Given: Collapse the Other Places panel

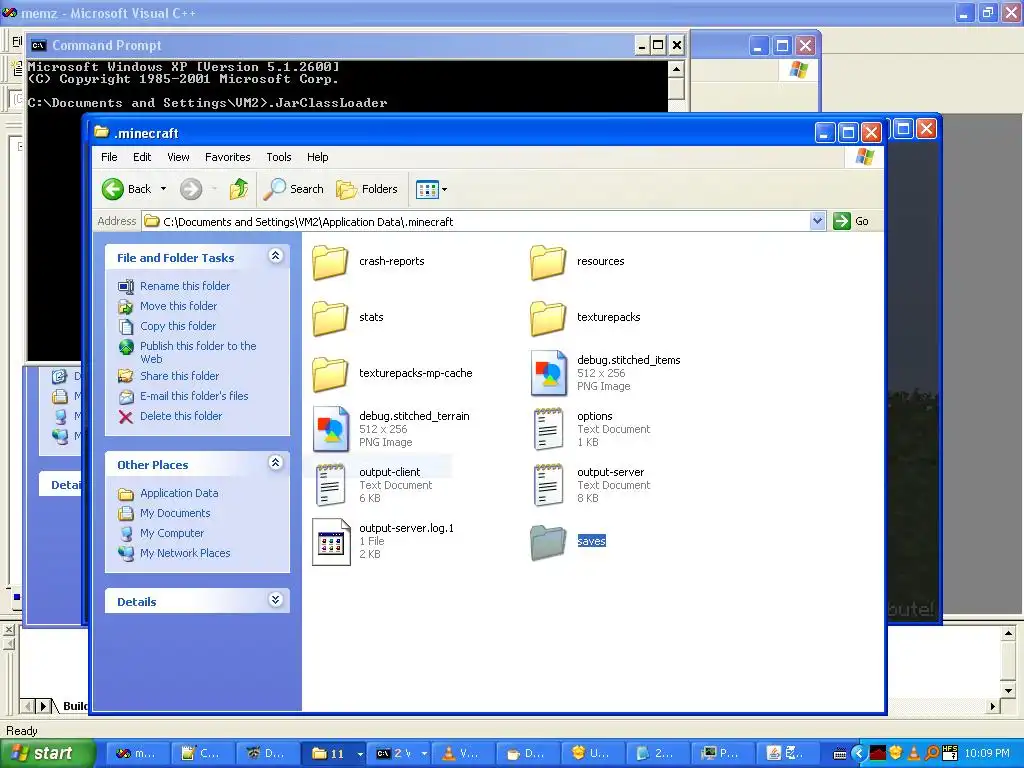Looking at the screenshot, I should pyautogui.click(x=276, y=463).
